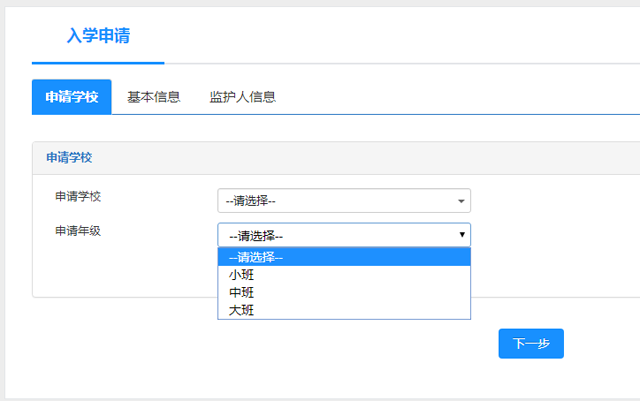The height and width of the screenshot is (401, 640).
Task: Click the 申请学校 field label
Action: click(78, 196)
